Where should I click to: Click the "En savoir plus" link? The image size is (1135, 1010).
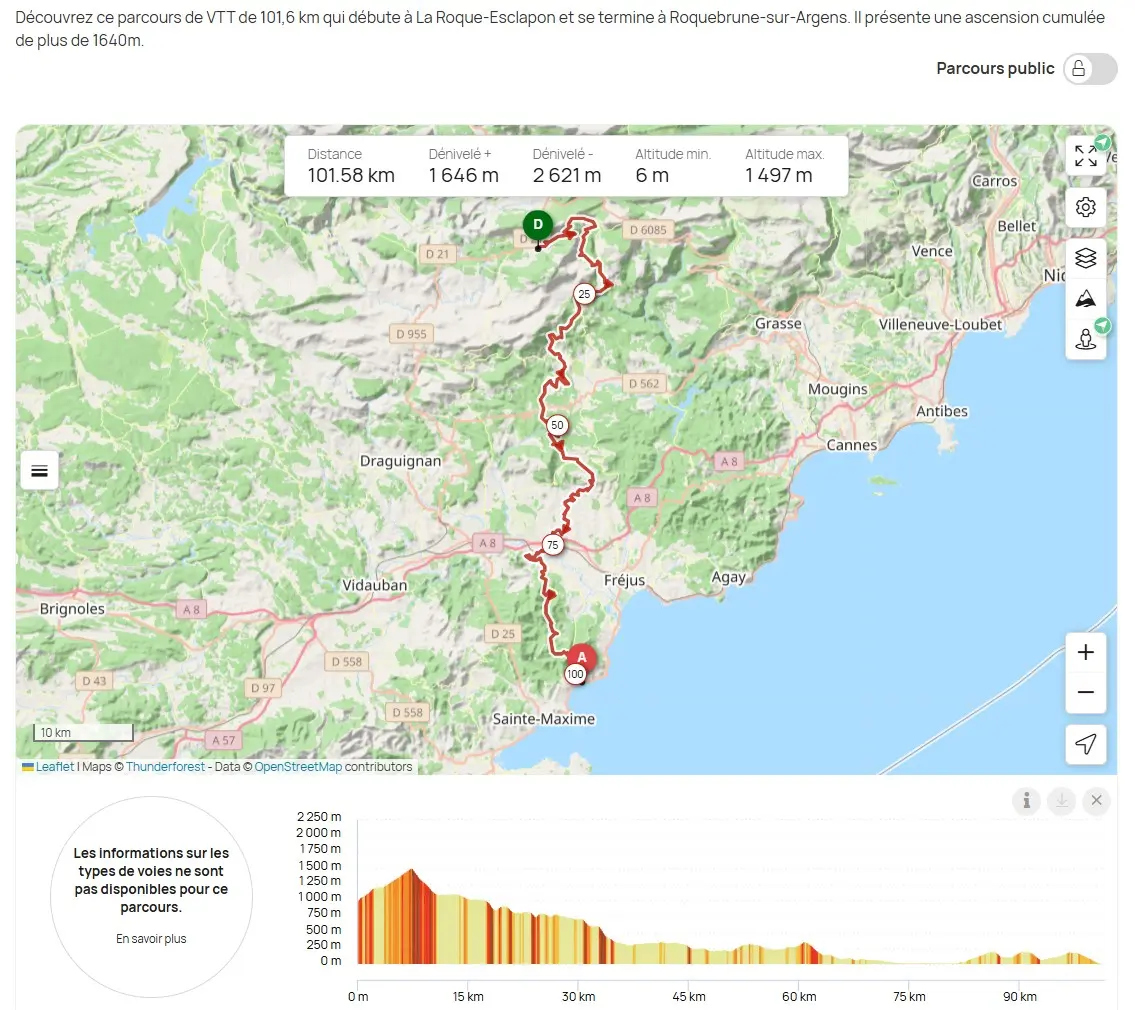point(151,939)
